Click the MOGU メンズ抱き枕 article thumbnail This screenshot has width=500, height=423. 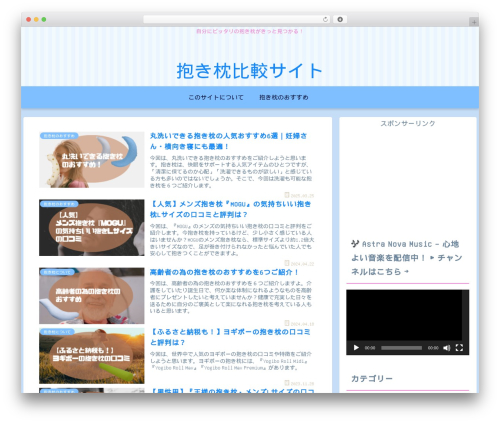92,228
